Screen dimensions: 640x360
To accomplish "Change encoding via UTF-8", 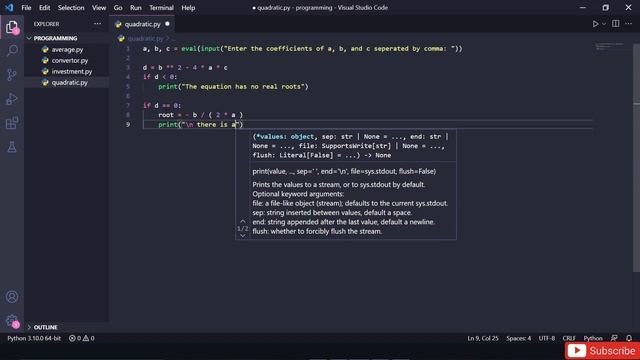I will (x=547, y=338).
